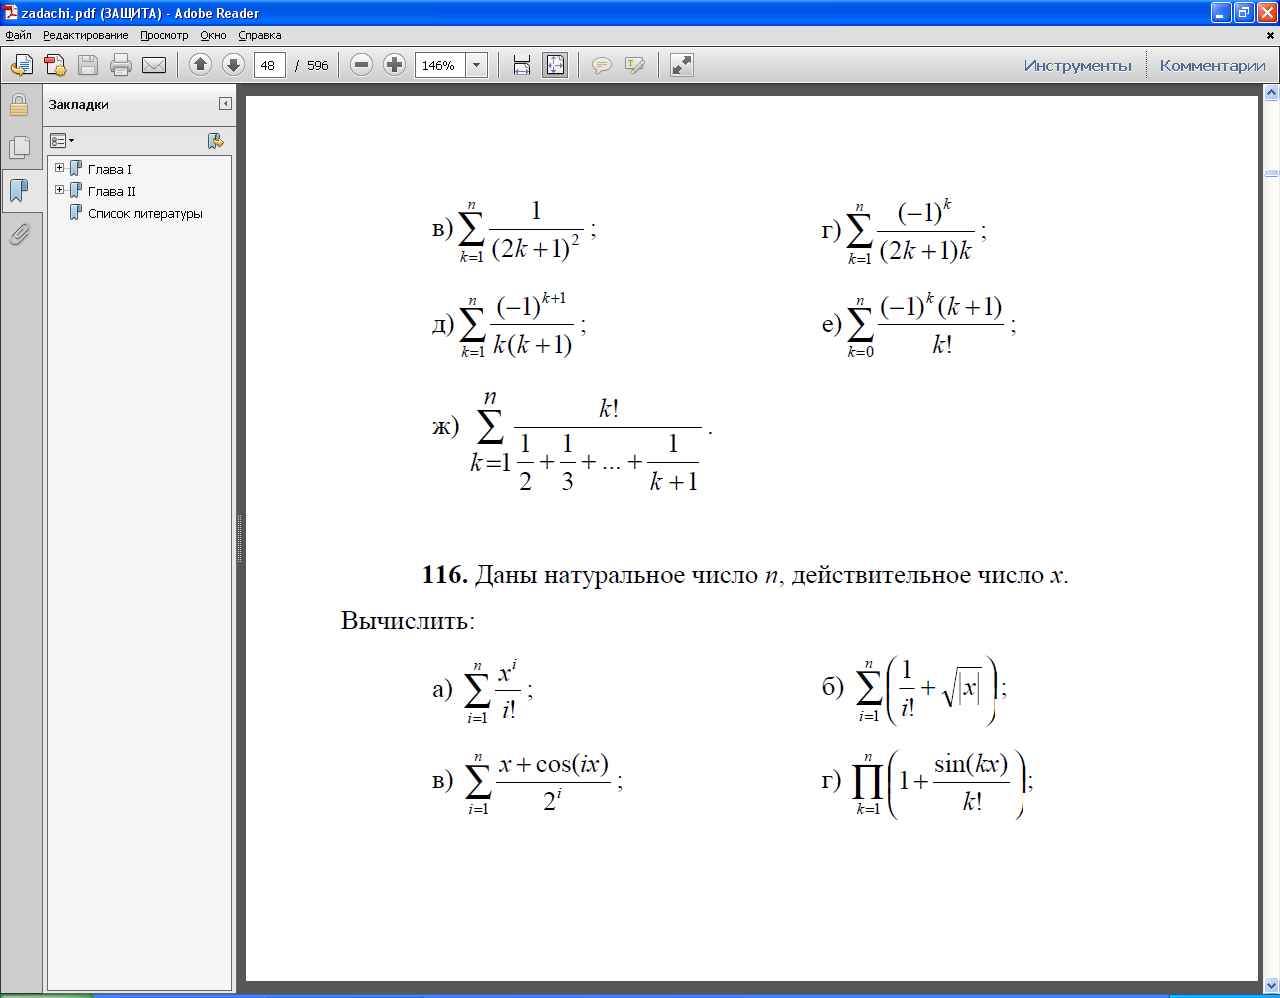Viewport: 1280px width, 998px height.
Task: Open the Окно menu
Action: coord(213,35)
